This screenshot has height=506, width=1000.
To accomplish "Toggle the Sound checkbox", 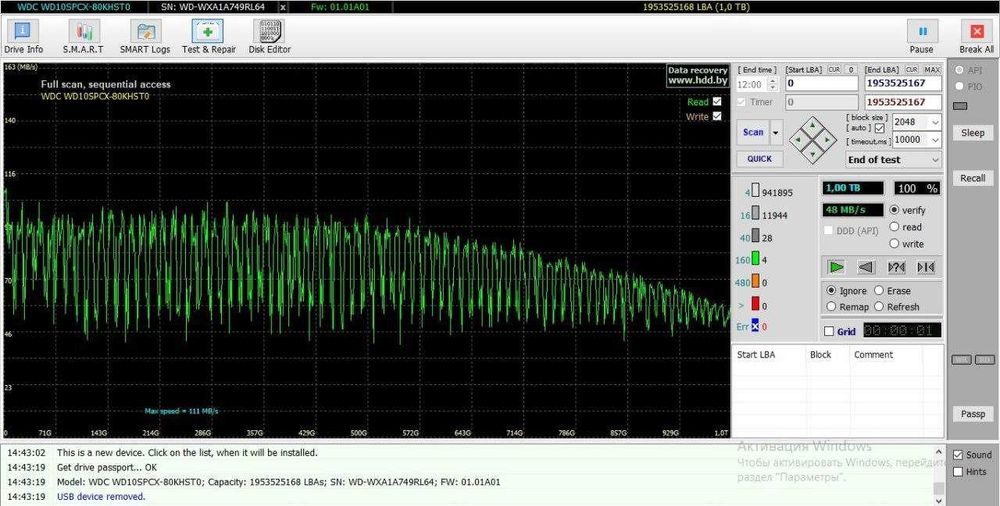I will (957, 455).
